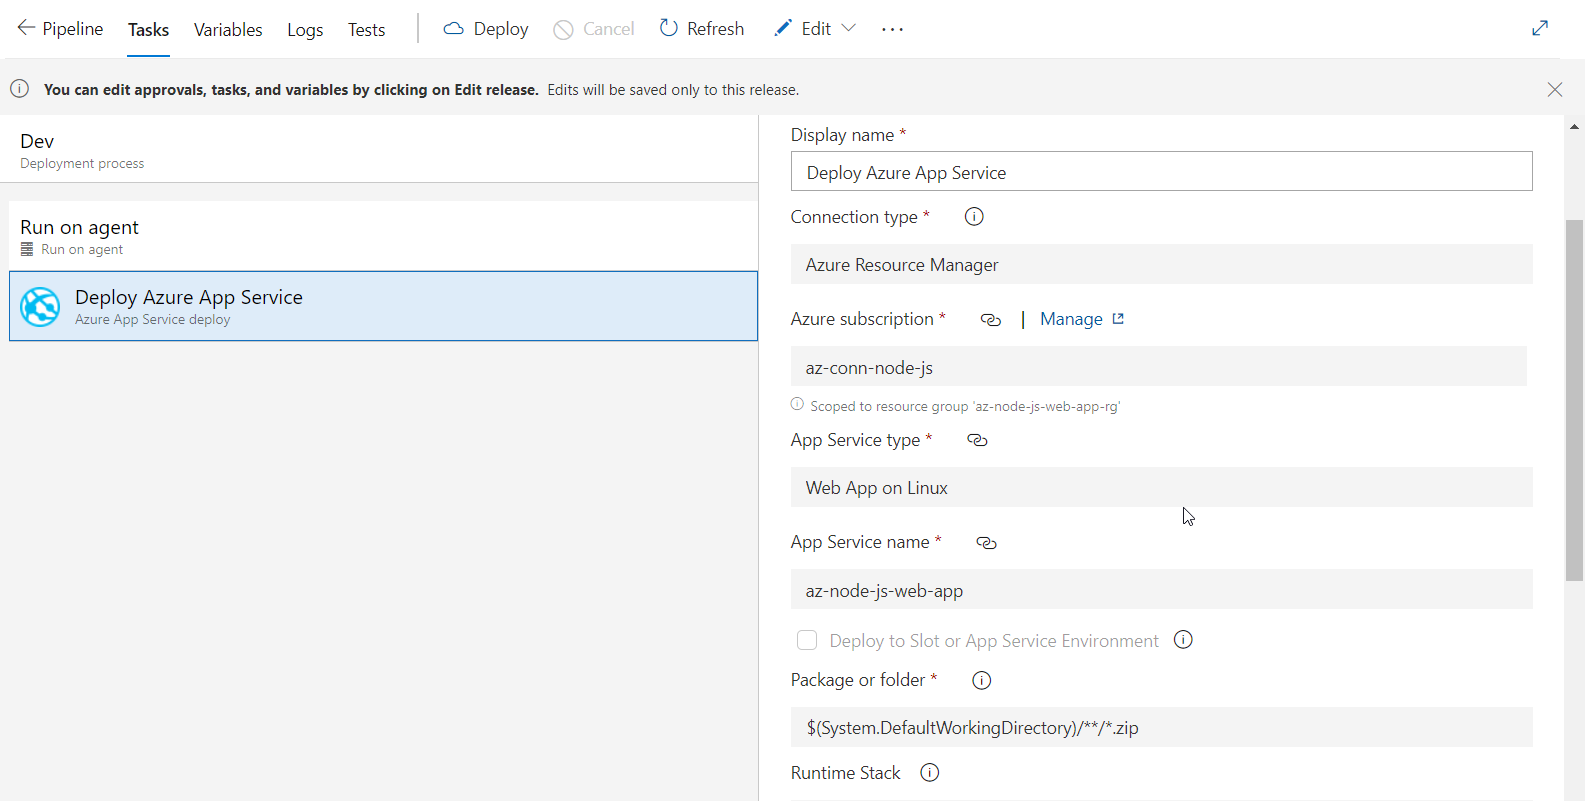Select the Dev deployment process
Viewport: 1585px width, 801px height.
pyautogui.click(x=379, y=150)
